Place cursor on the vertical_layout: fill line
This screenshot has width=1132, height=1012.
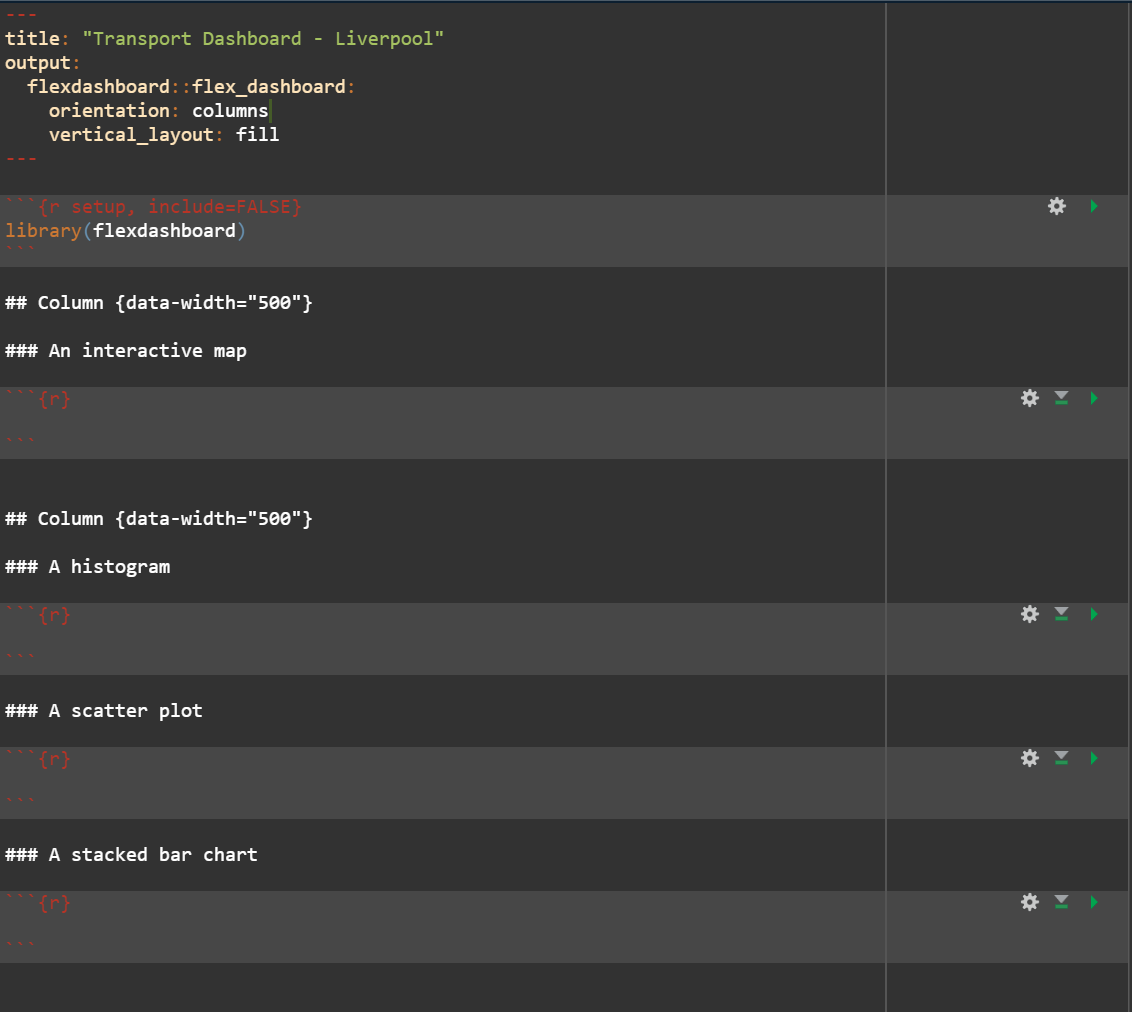point(164,135)
